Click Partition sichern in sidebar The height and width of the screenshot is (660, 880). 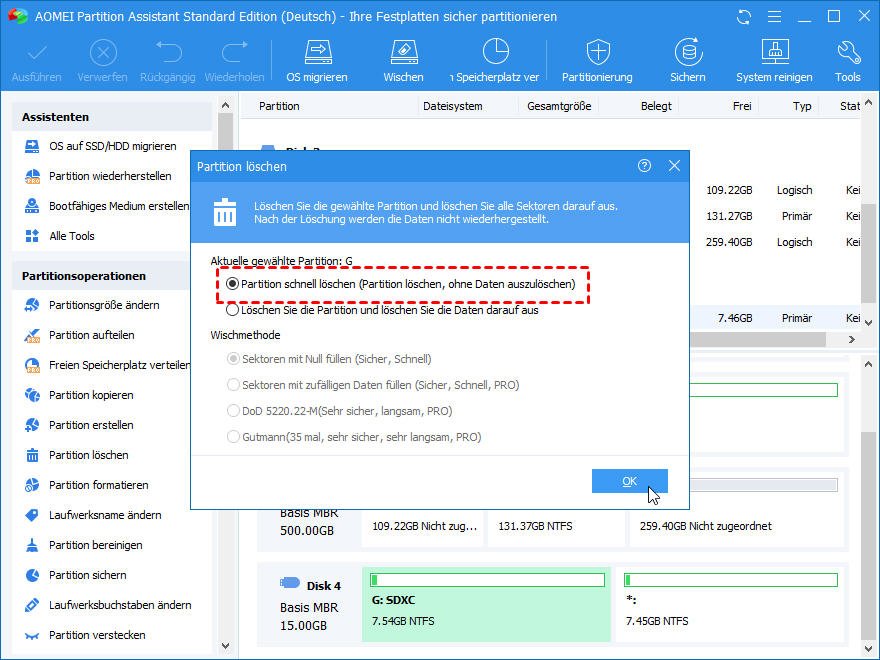pos(76,575)
